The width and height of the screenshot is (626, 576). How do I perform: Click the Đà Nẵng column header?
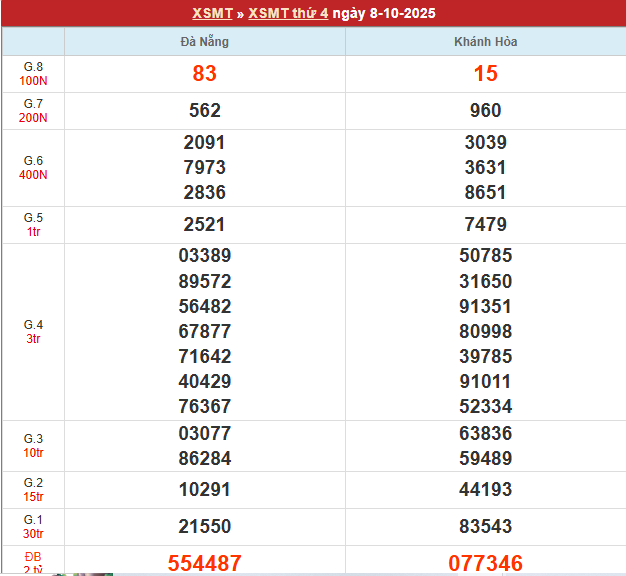click(205, 42)
